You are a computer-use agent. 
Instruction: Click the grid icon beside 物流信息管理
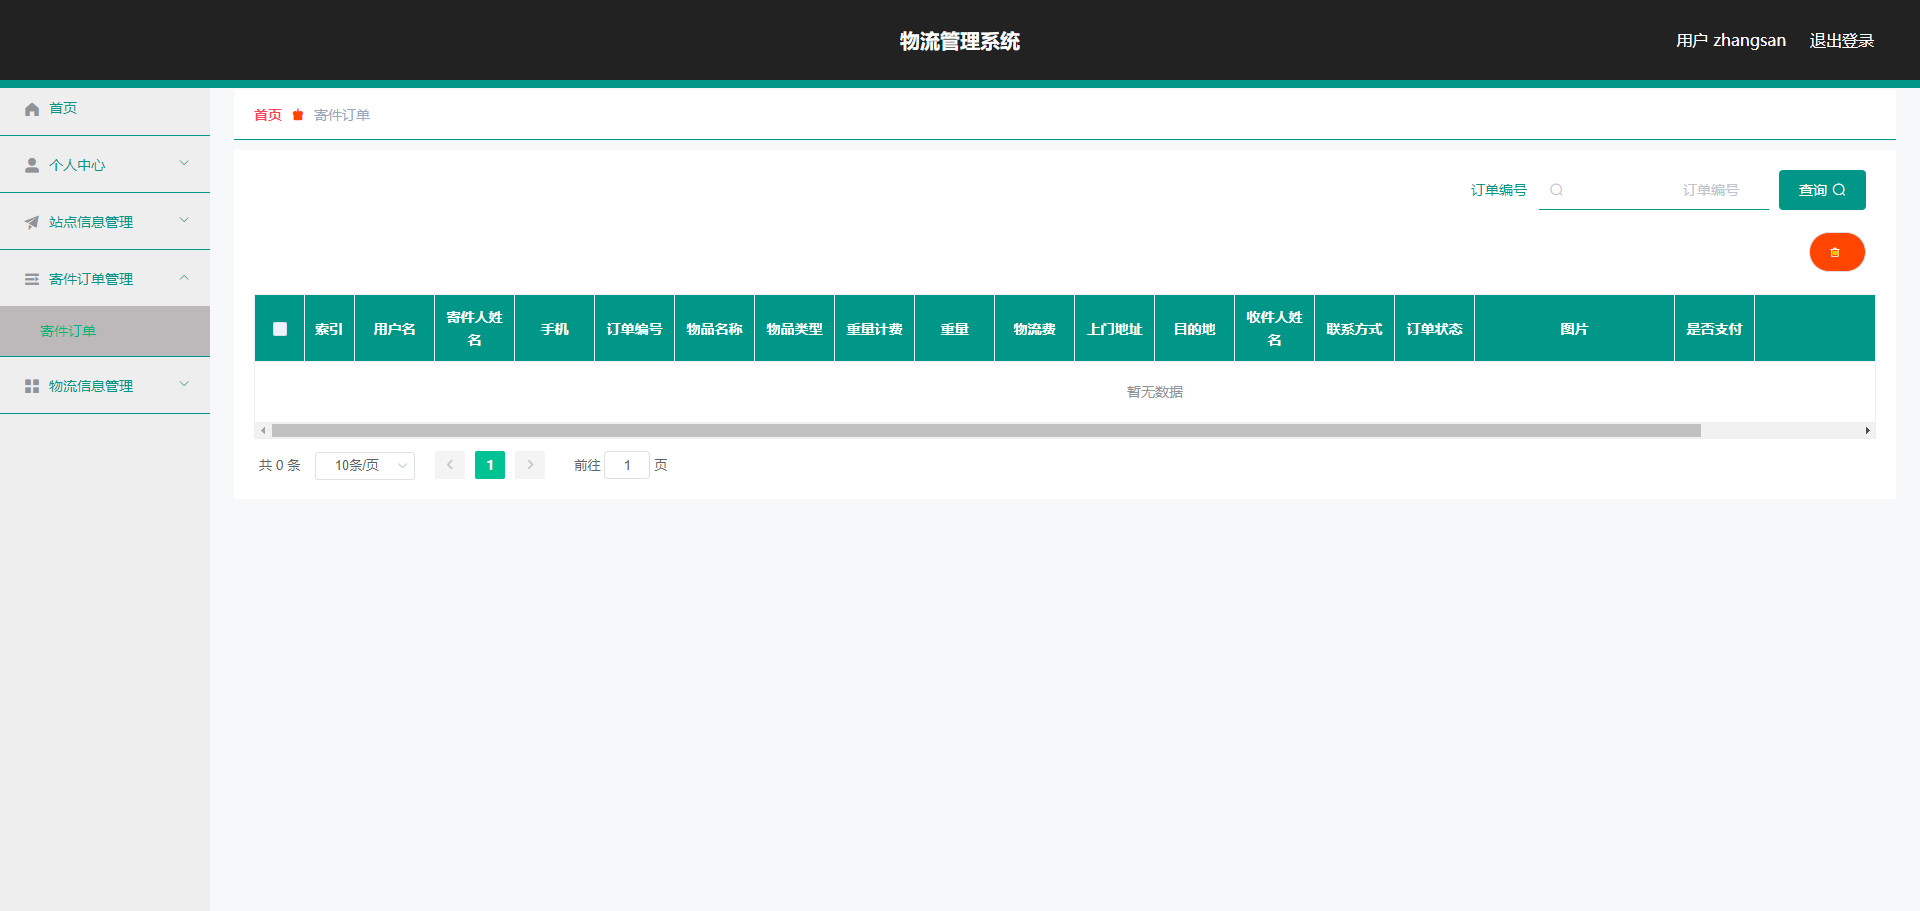(x=32, y=386)
